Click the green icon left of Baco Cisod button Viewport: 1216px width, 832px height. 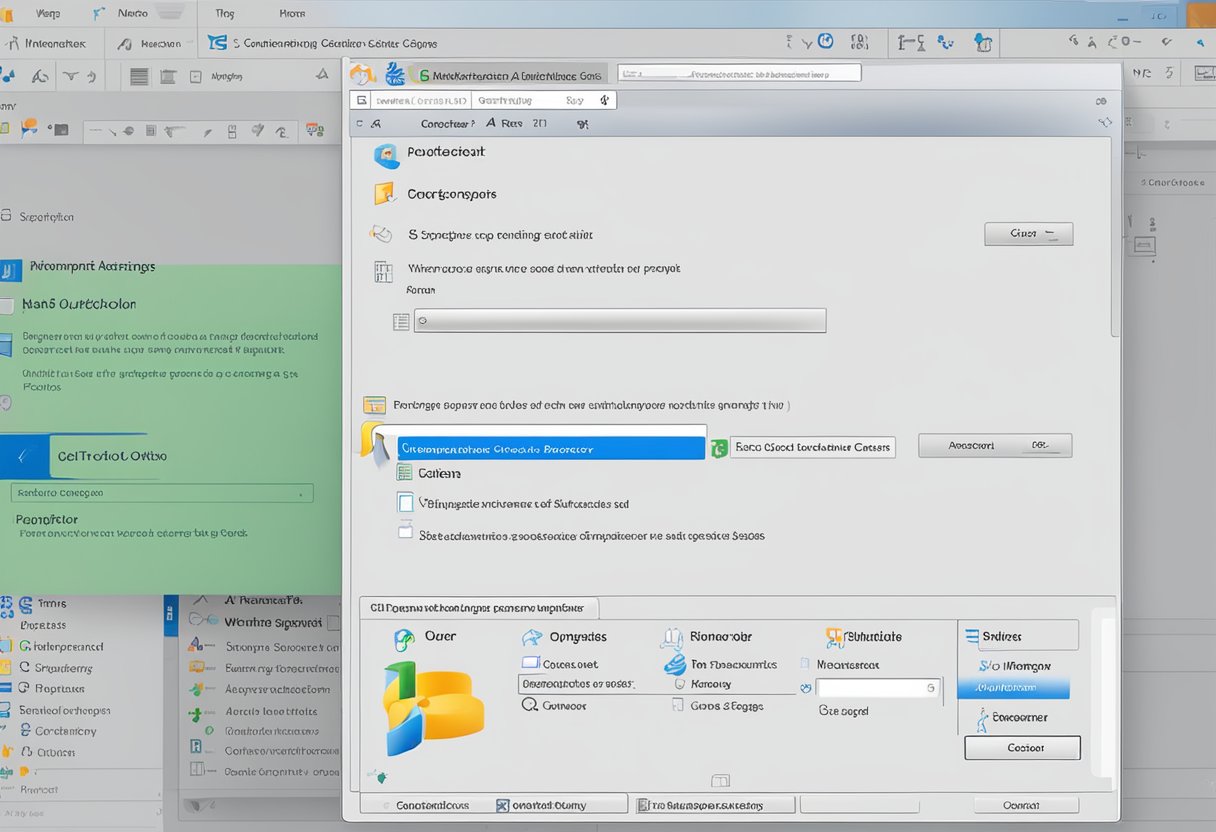point(718,449)
